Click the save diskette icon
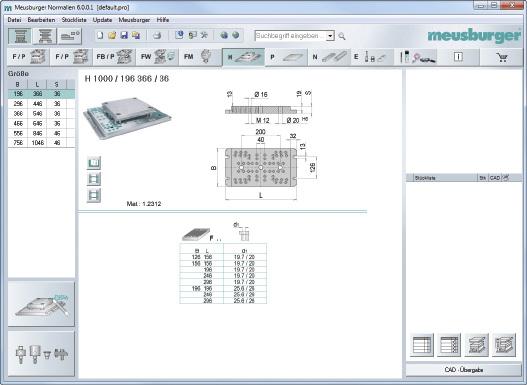 click(x=124, y=35)
